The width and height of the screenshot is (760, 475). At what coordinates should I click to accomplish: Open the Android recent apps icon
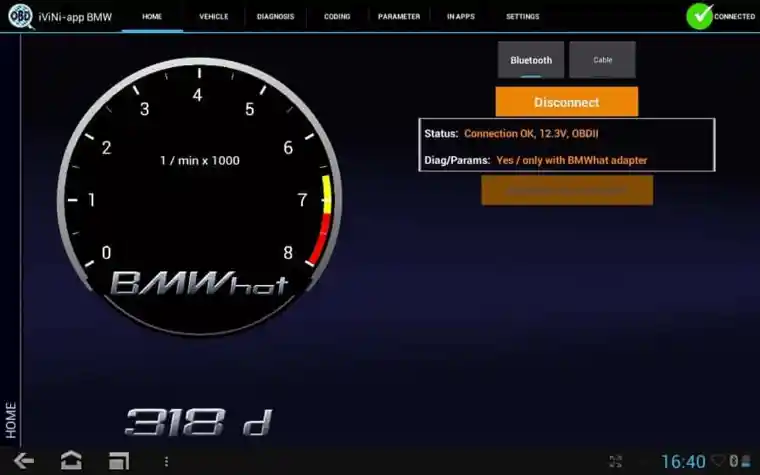[119, 461]
